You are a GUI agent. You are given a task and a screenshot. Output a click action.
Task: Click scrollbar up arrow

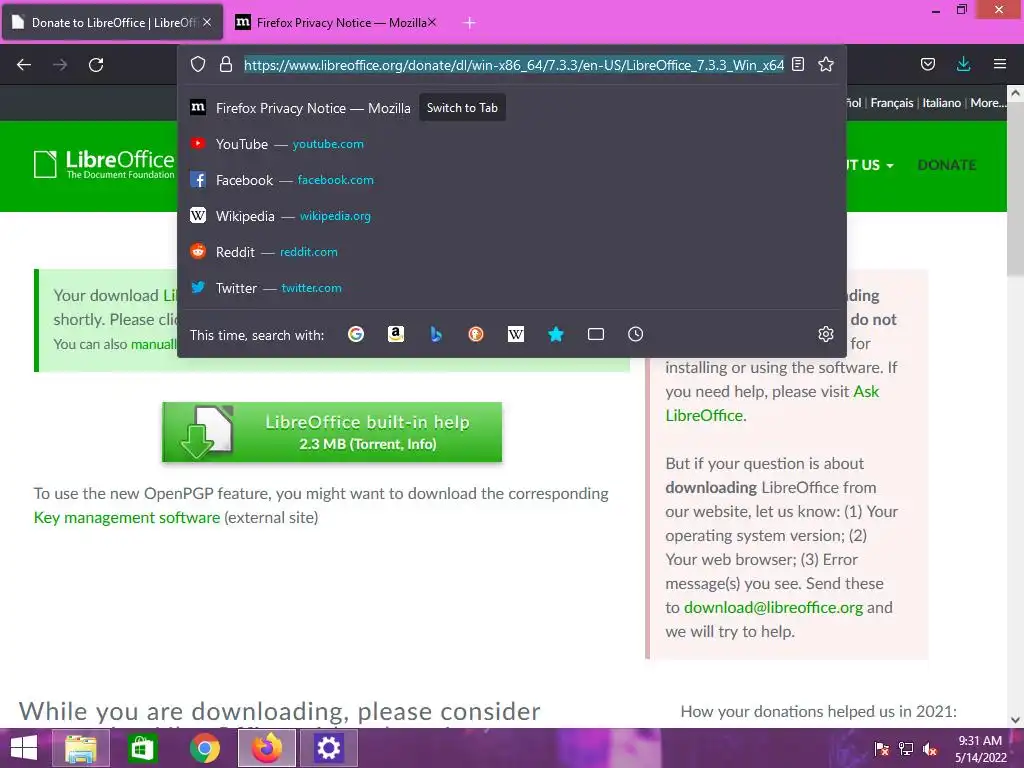click(x=1015, y=93)
